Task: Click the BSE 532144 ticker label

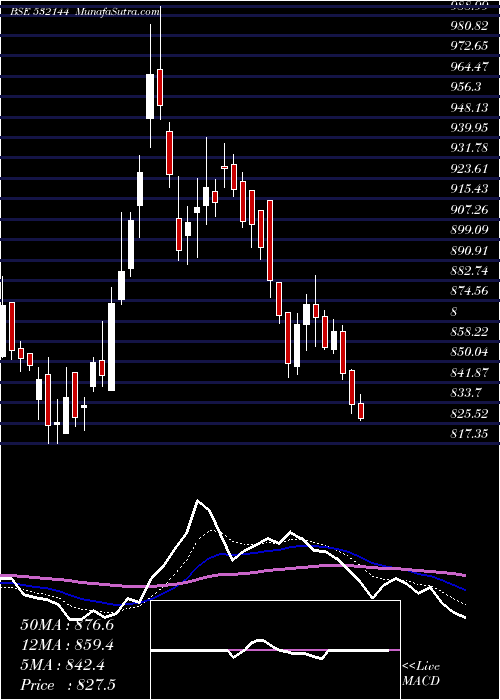Action: 40,12
